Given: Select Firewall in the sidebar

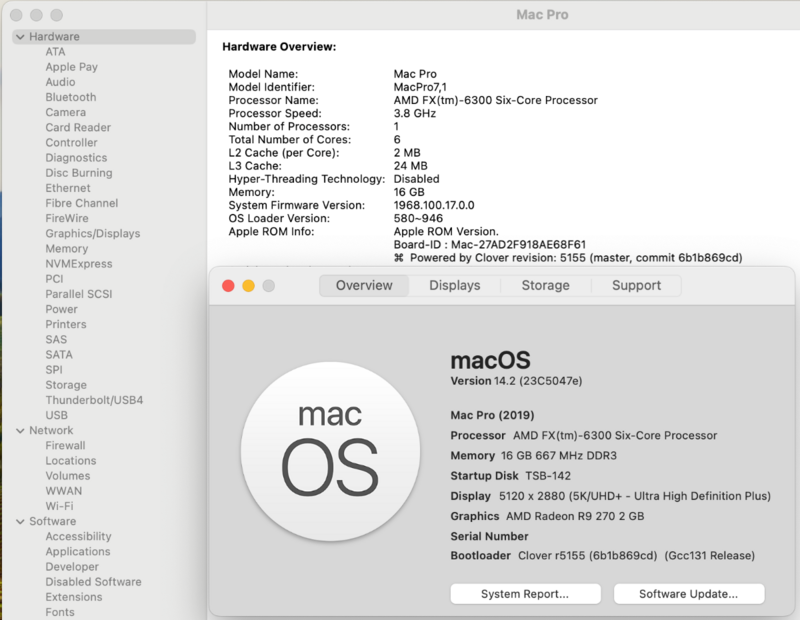Looking at the screenshot, I should click(65, 445).
